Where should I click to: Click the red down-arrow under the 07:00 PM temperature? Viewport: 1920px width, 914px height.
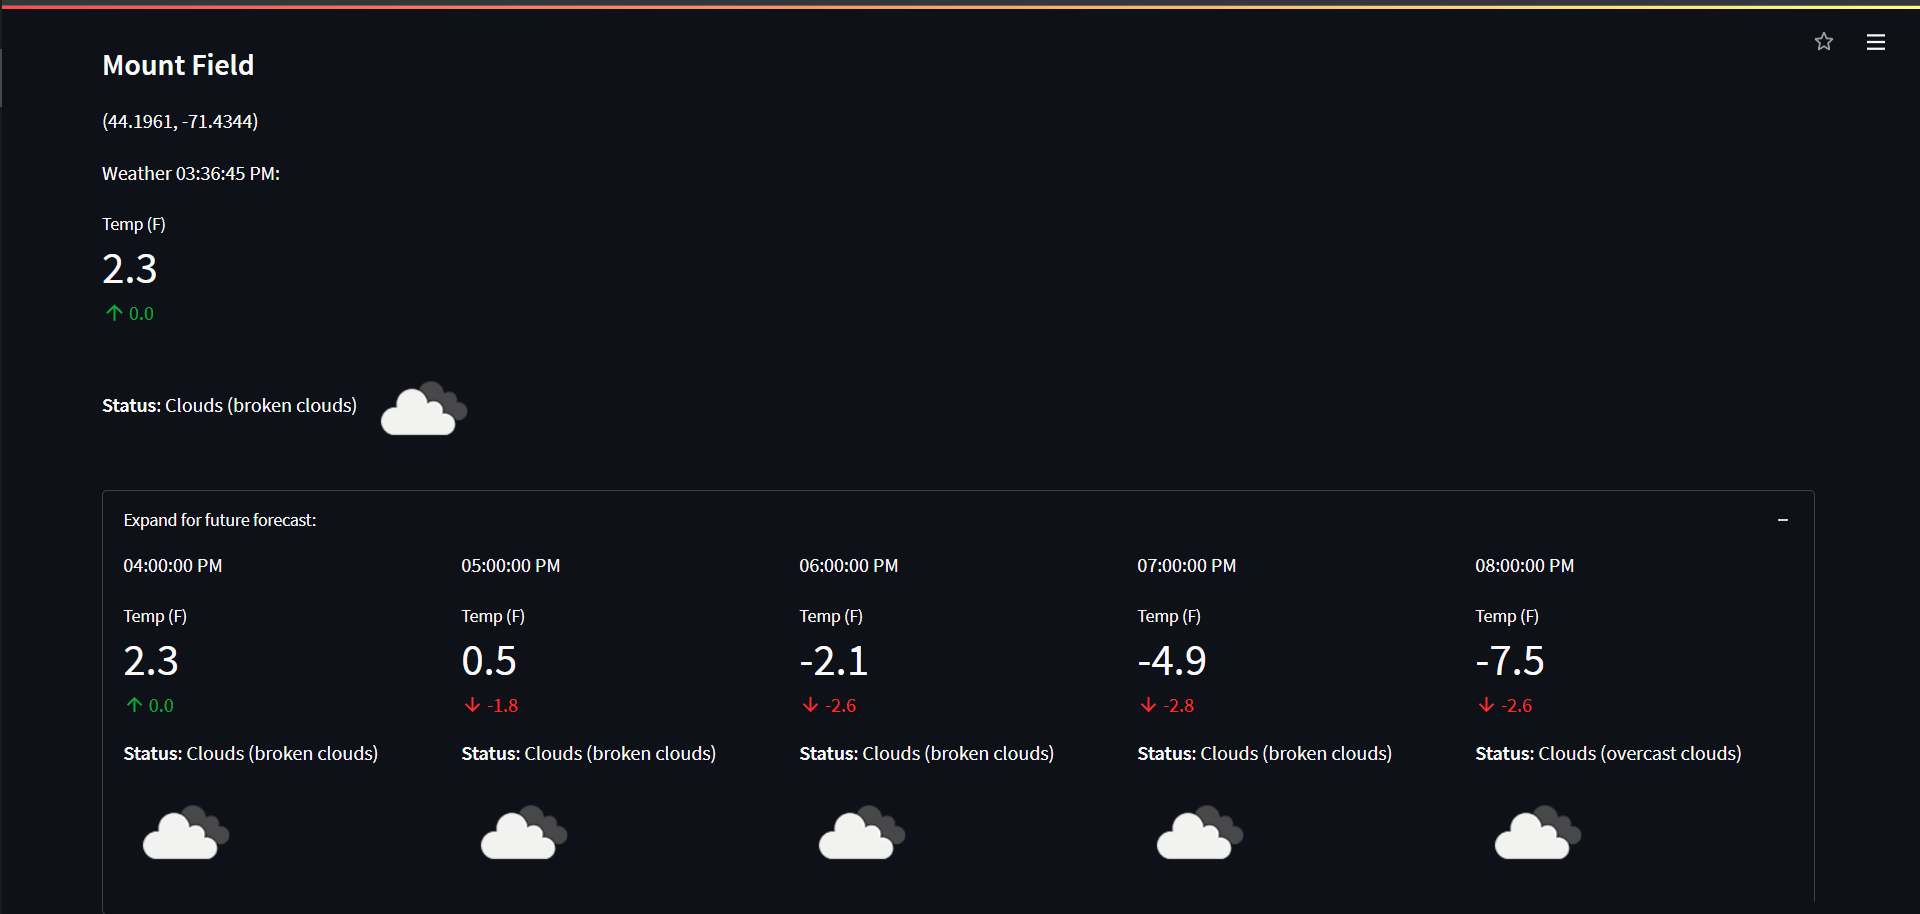click(1148, 704)
